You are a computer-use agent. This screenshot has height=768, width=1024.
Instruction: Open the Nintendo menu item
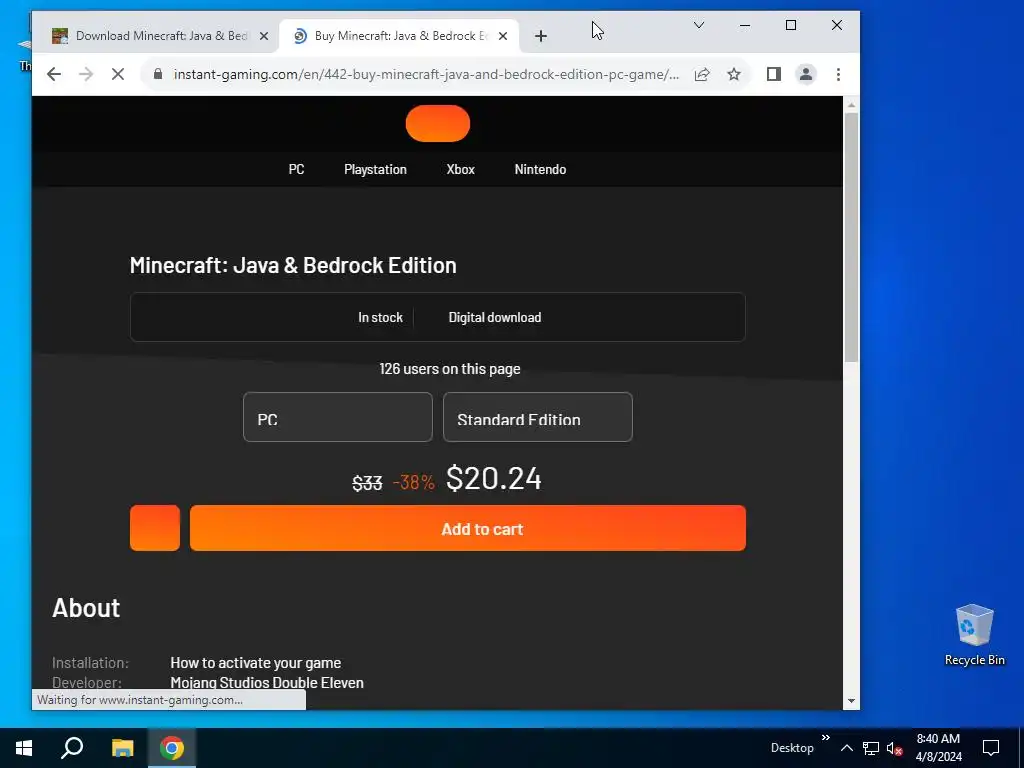(x=540, y=169)
